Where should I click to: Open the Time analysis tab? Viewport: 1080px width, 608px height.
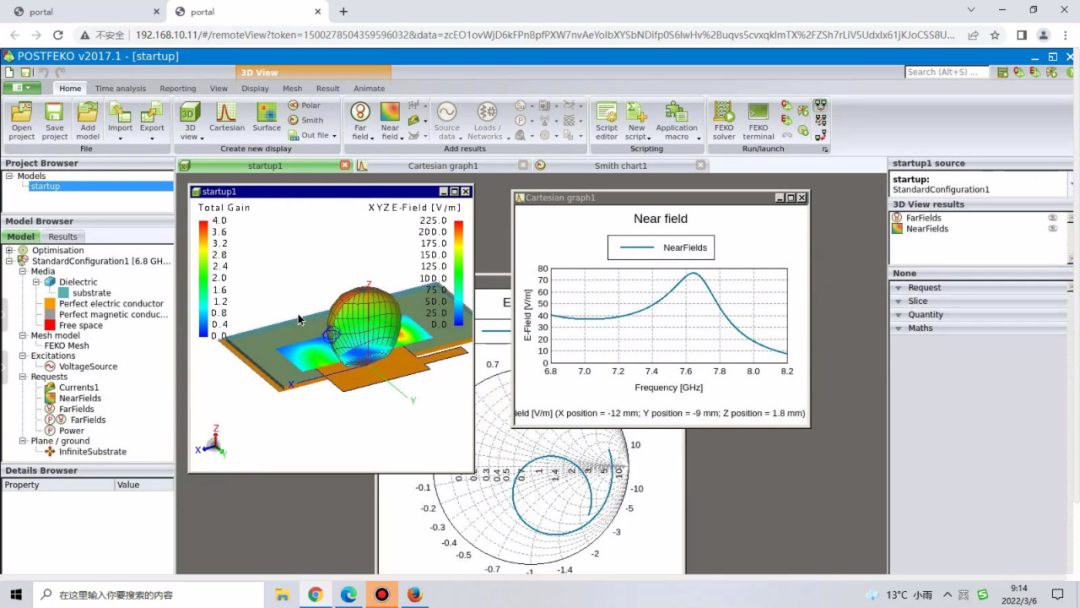pyautogui.click(x=121, y=88)
